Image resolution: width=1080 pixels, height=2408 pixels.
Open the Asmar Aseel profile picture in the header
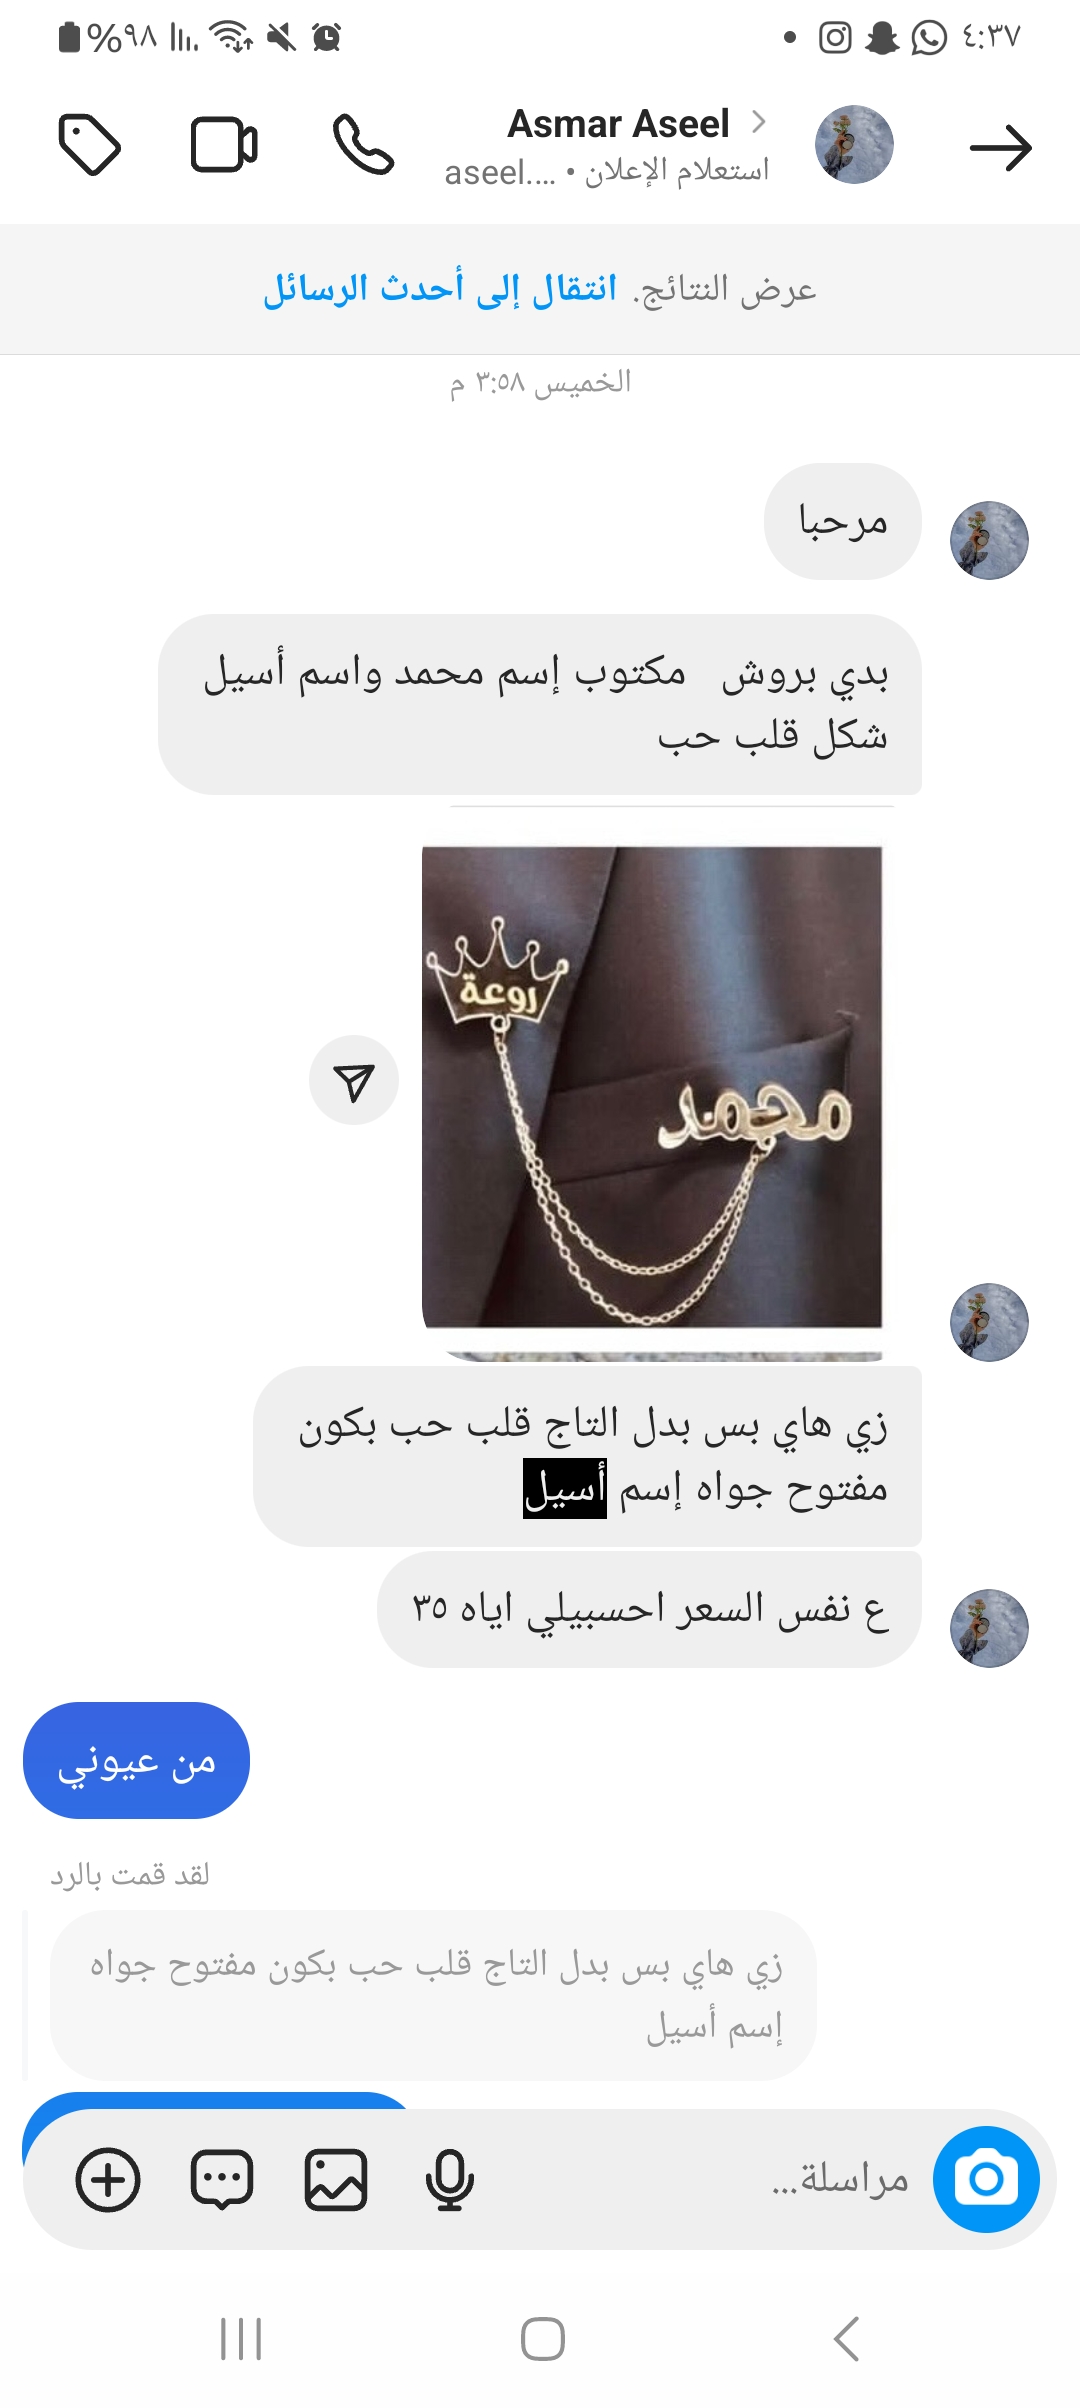point(854,145)
